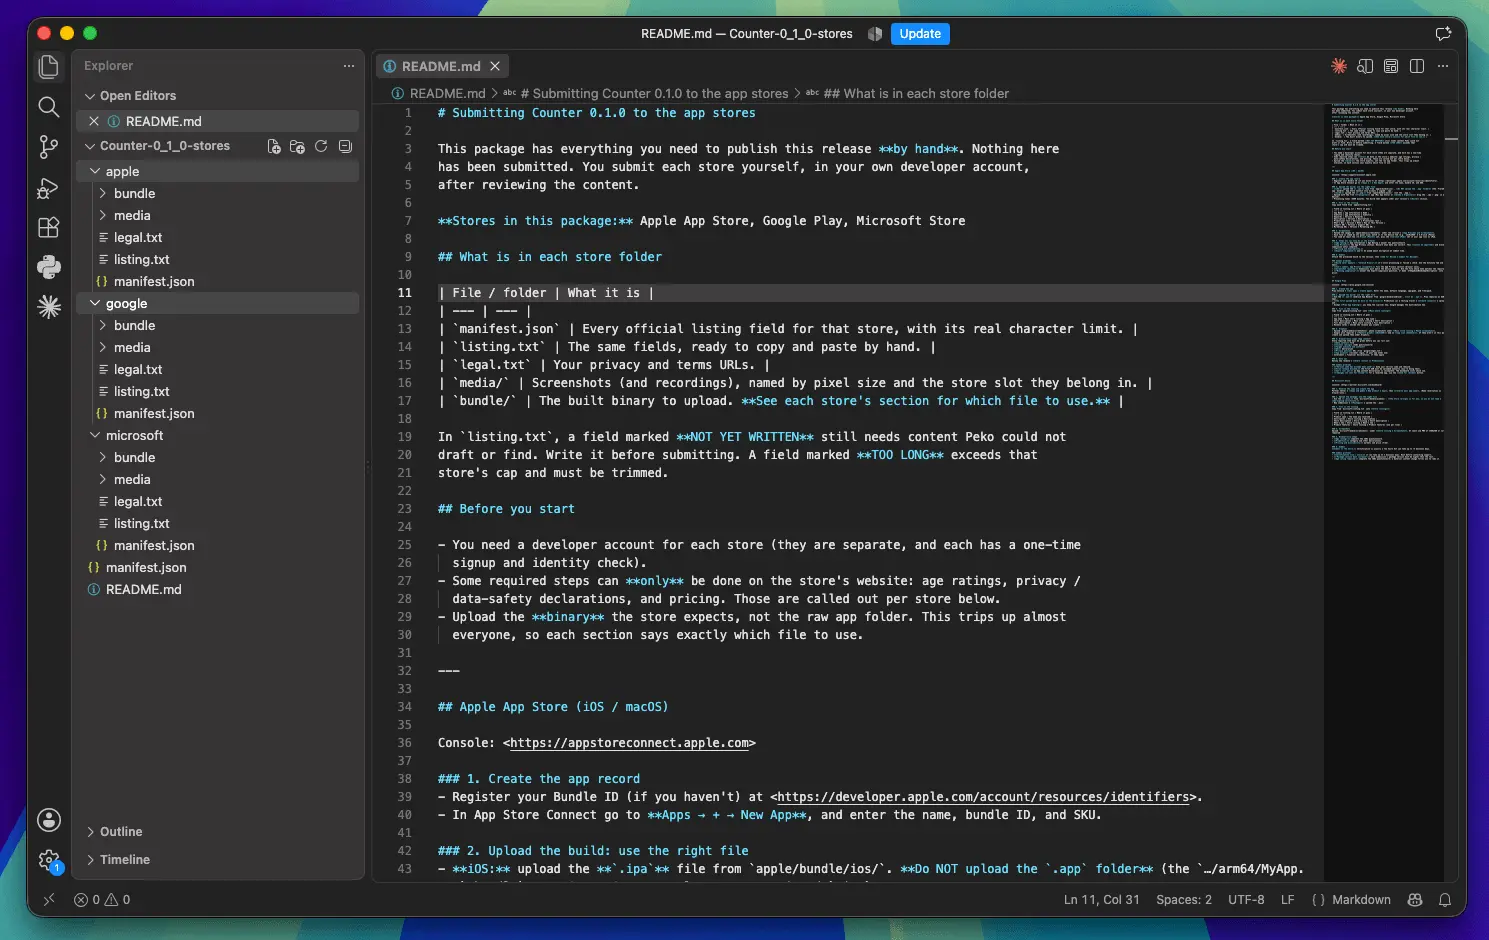This screenshot has height=940, width=1489.
Task: Click the LF end-of-line setting
Action: pyautogui.click(x=1288, y=900)
